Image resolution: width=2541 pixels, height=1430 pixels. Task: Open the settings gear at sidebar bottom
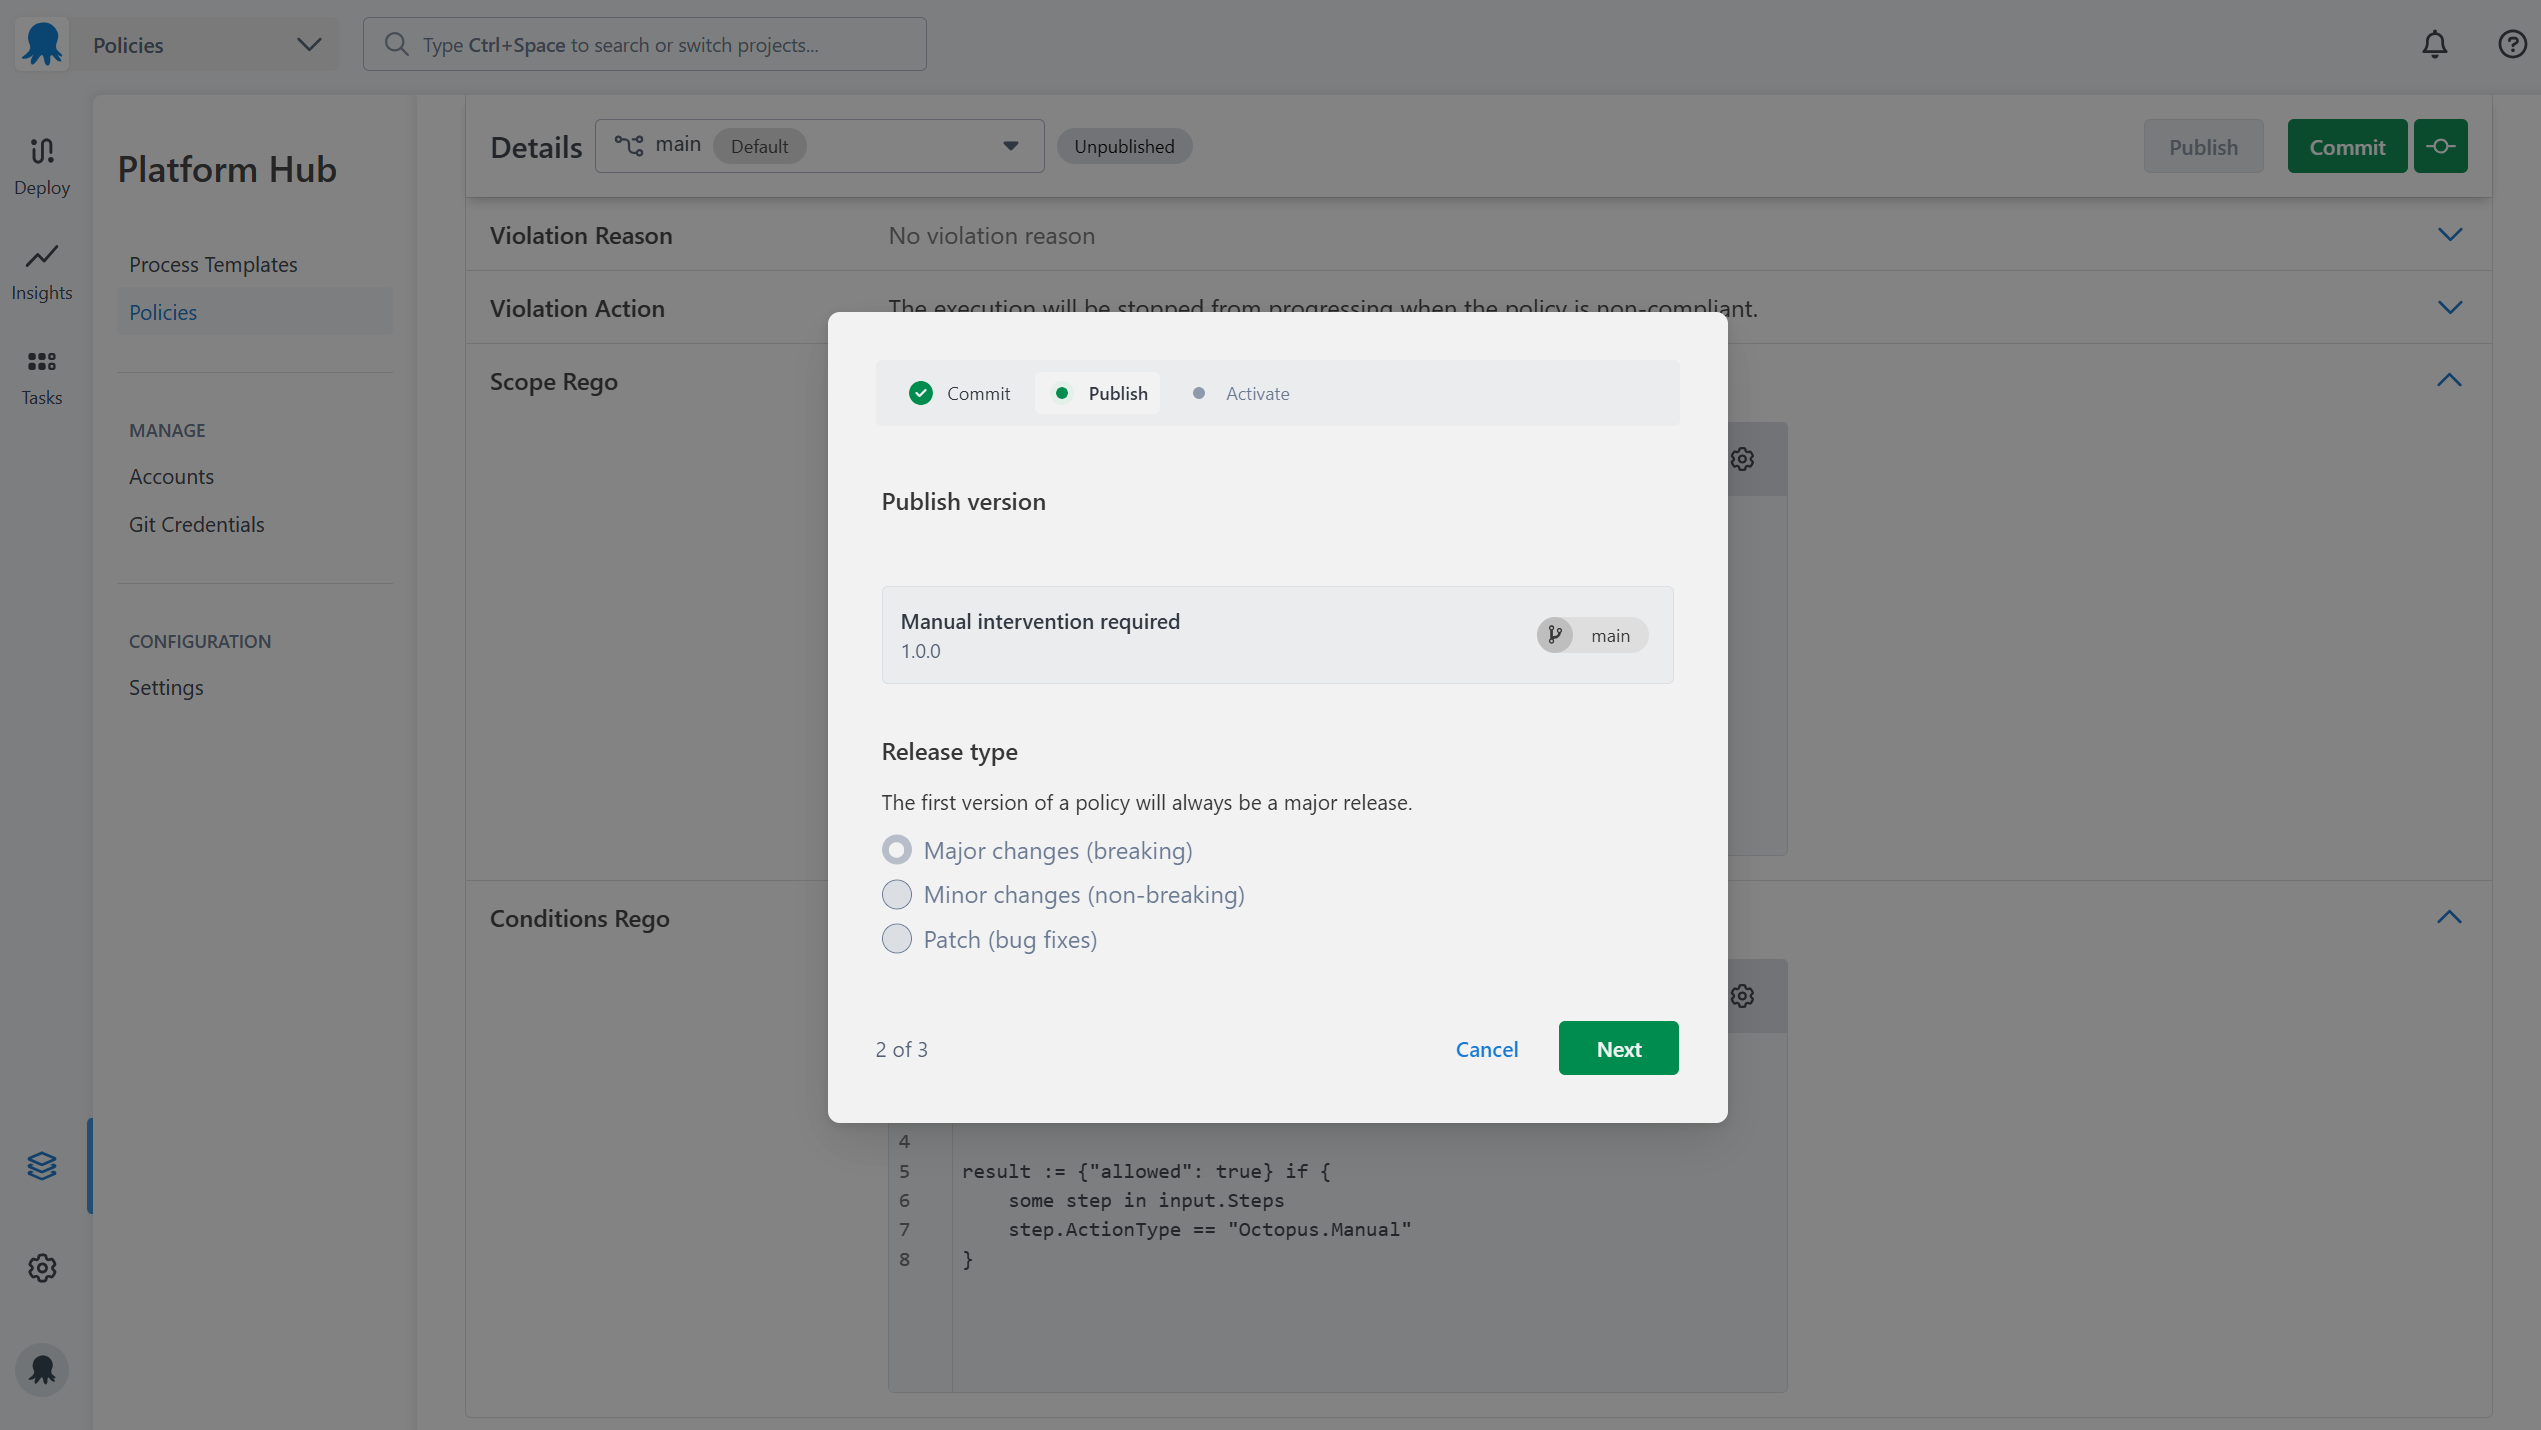click(x=41, y=1267)
